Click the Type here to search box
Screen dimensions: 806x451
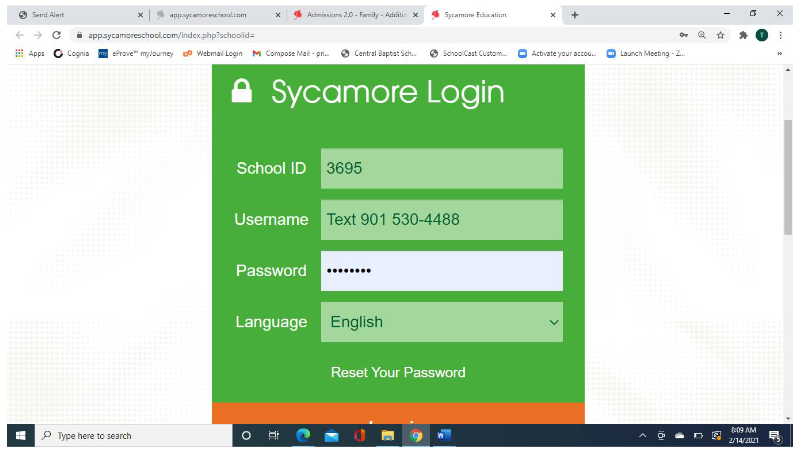(x=134, y=436)
